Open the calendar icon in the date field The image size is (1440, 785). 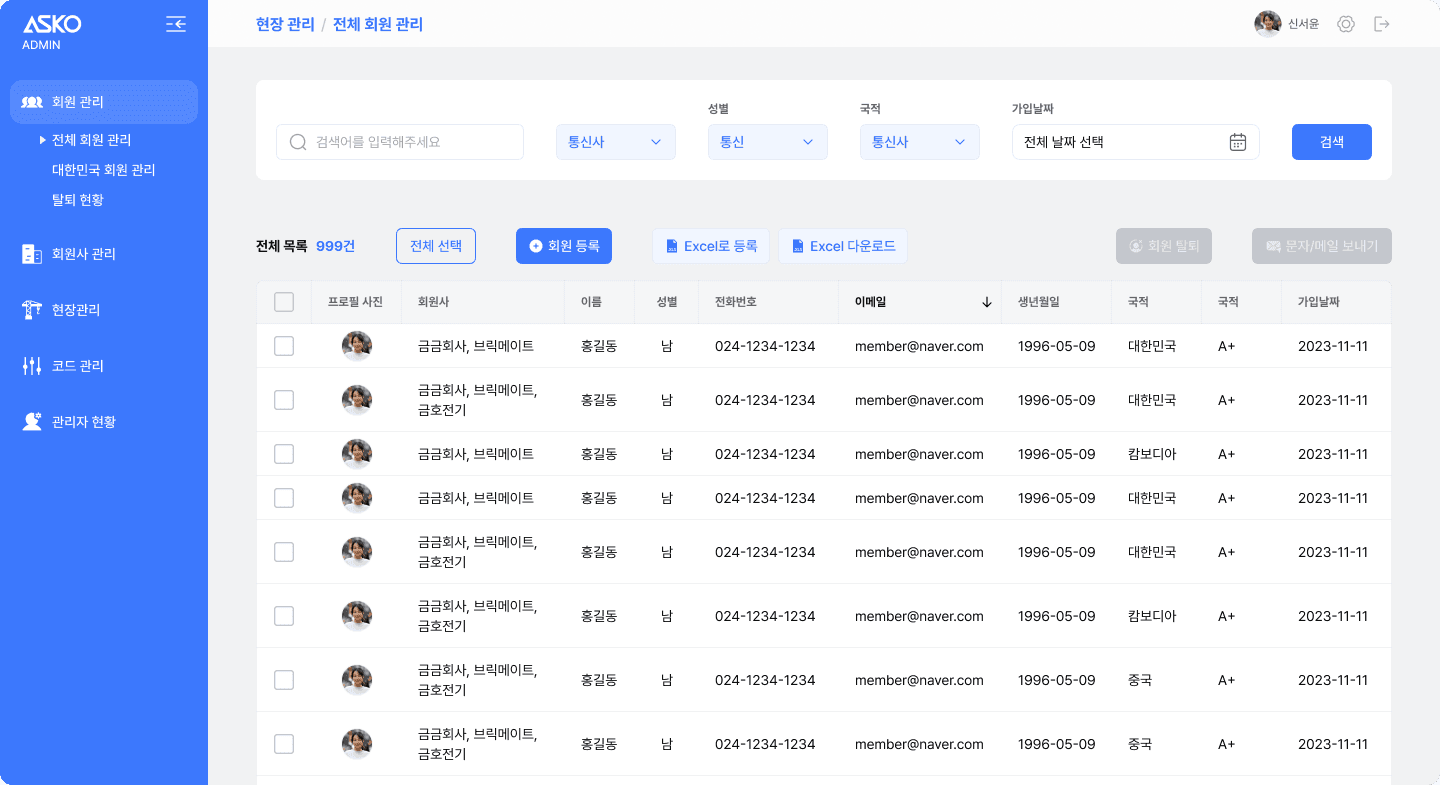[1237, 142]
